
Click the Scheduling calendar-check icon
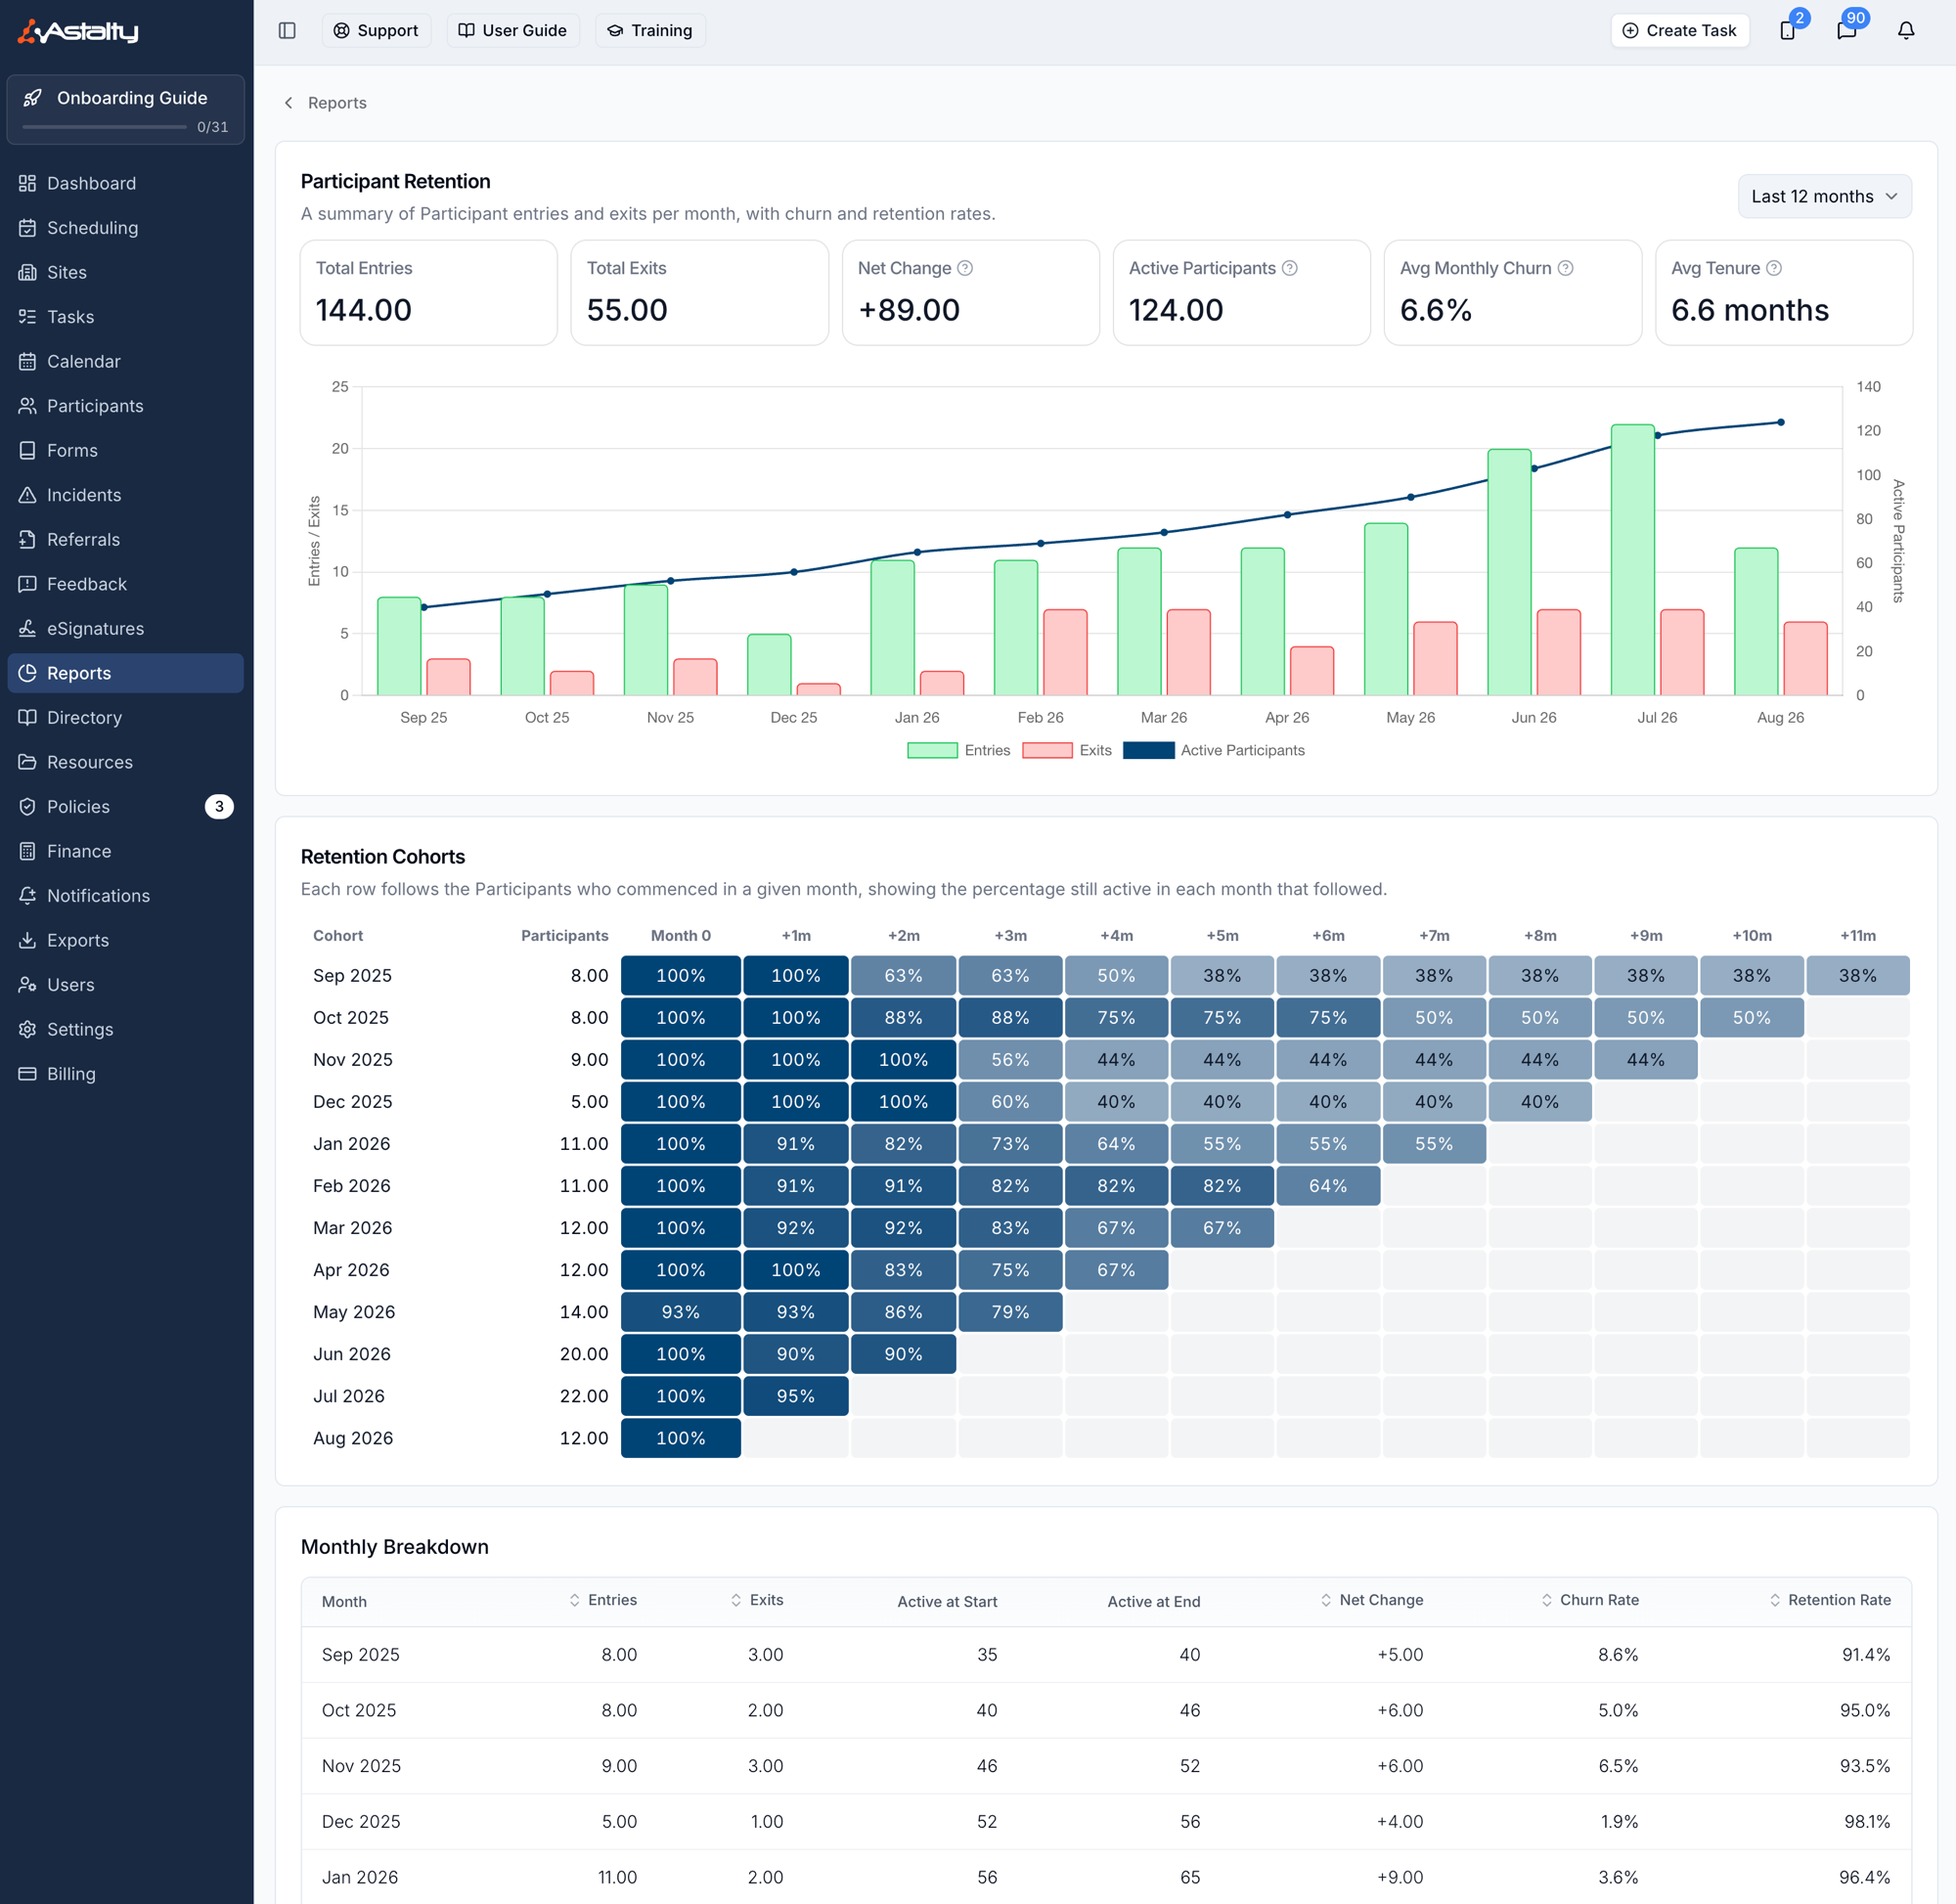[27, 228]
